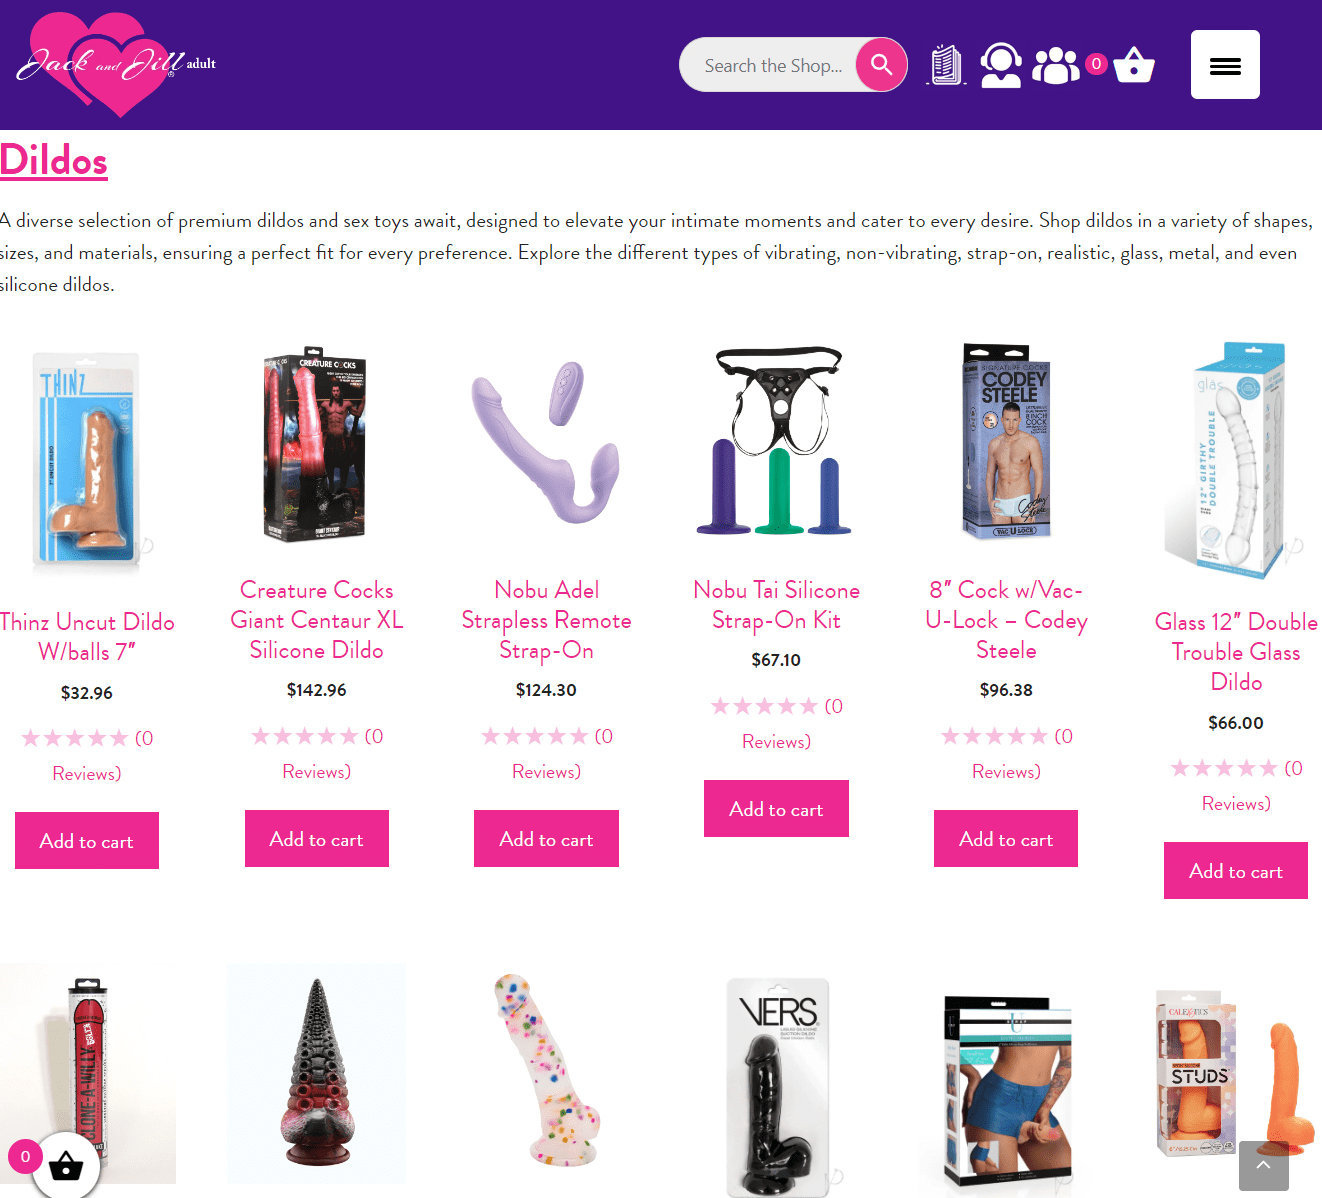Open Nobu Adel Strapless Remote Strap-On title
The width and height of the screenshot is (1322, 1198).
pos(546,620)
